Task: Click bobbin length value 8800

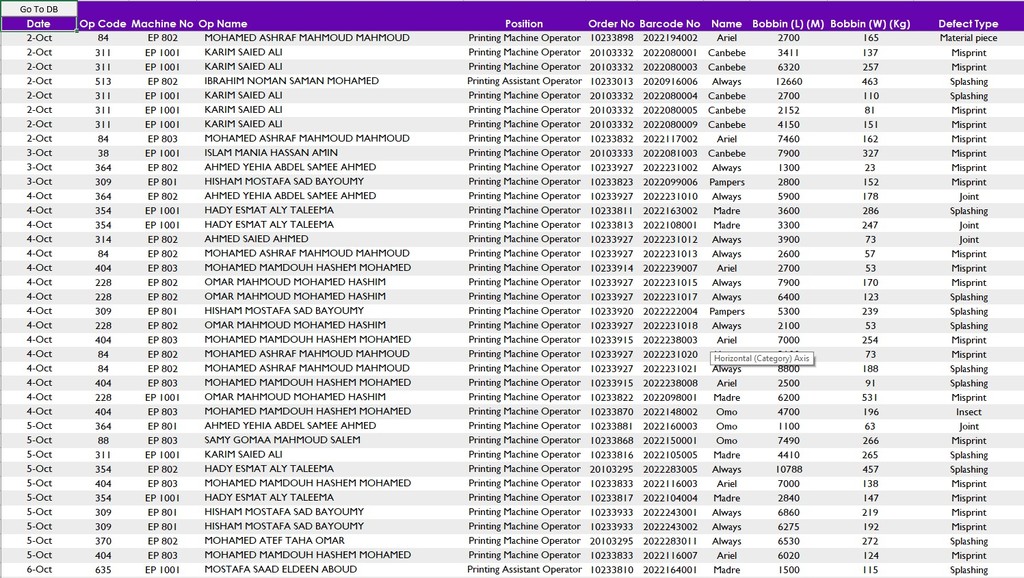Action: 788,368
